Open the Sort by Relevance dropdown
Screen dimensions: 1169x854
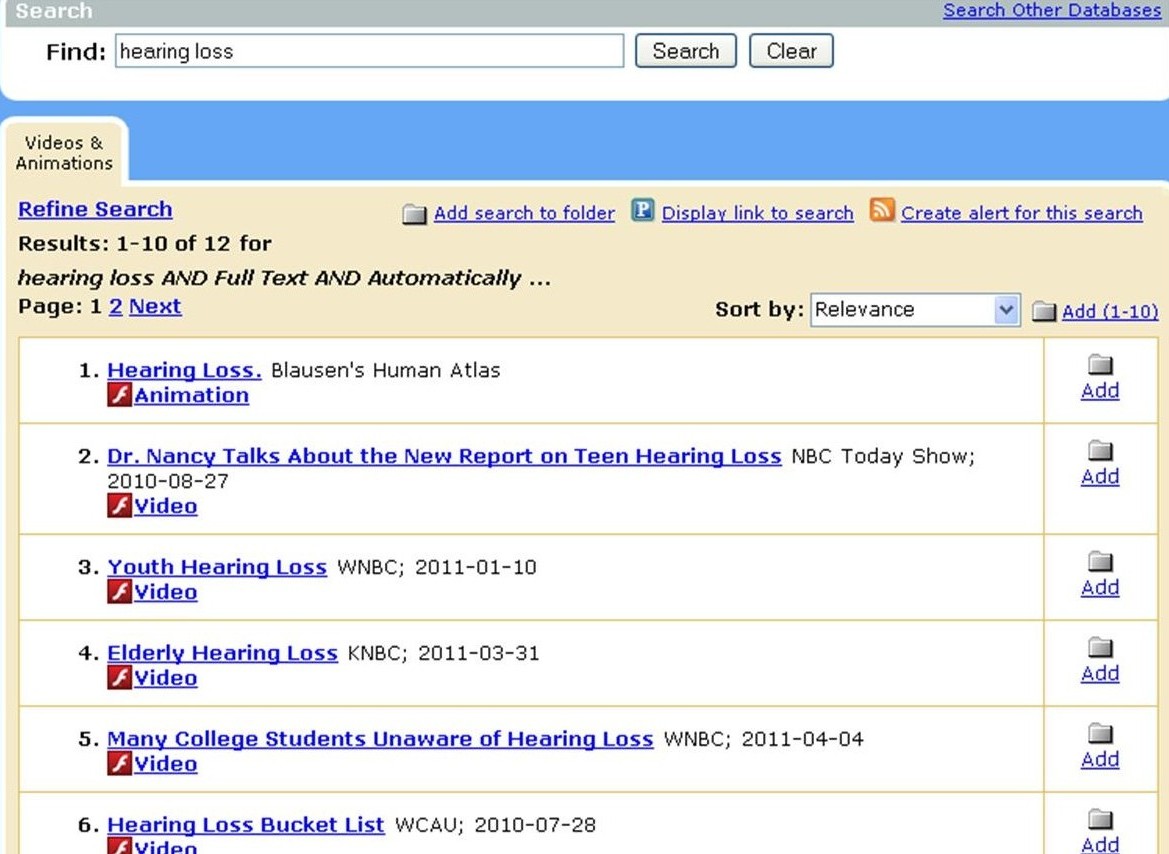[914, 310]
